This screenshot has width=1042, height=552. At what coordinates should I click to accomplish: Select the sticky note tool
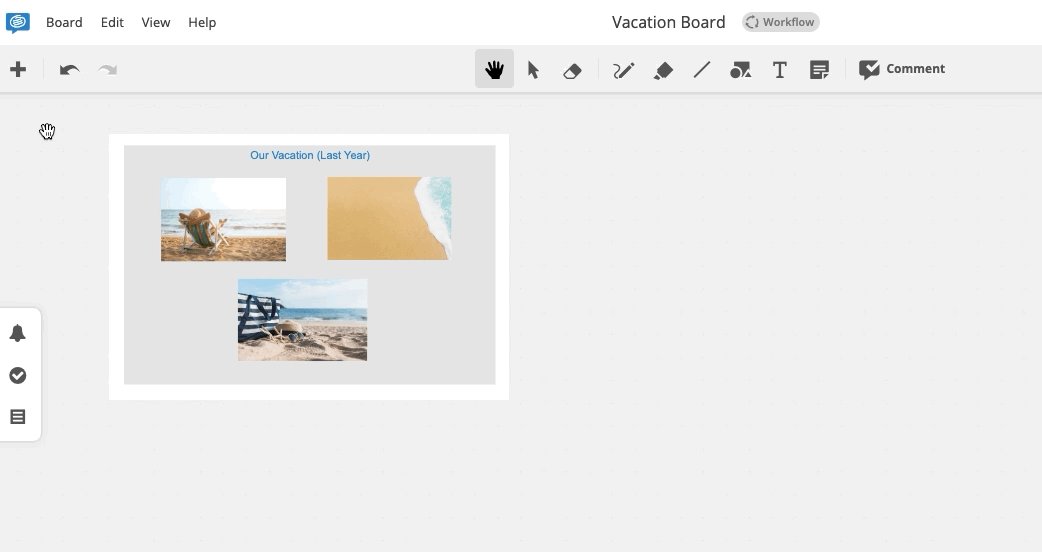click(x=819, y=69)
